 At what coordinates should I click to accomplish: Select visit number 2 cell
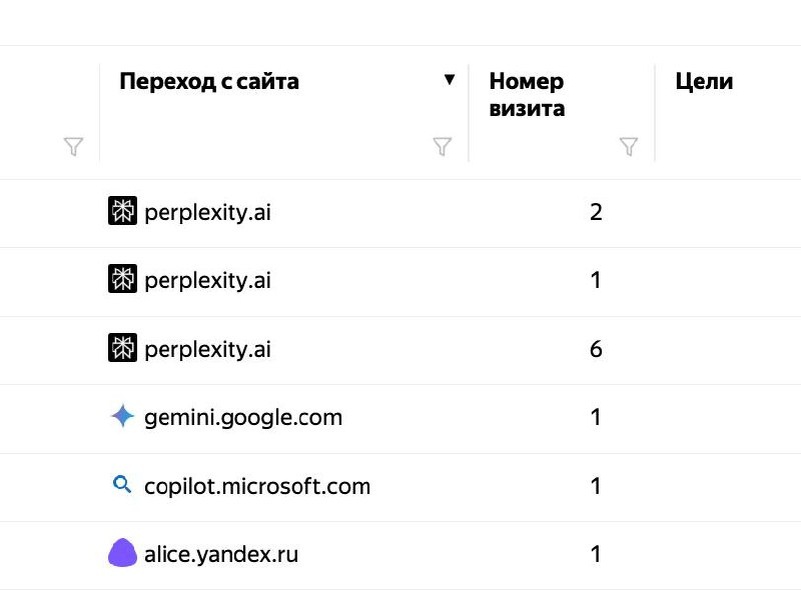click(596, 212)
